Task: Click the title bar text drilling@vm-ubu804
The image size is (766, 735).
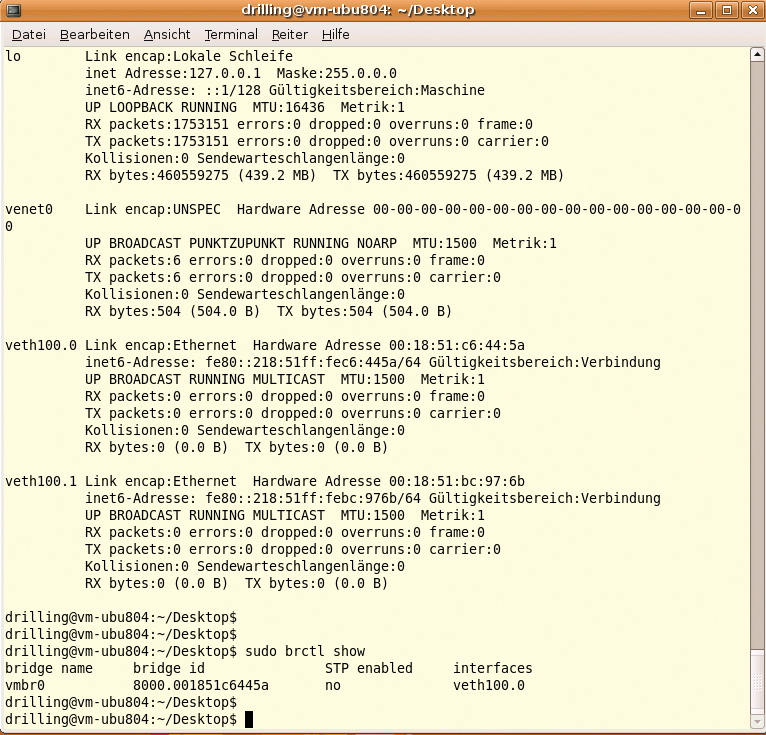Action: (x=358, y=10)
